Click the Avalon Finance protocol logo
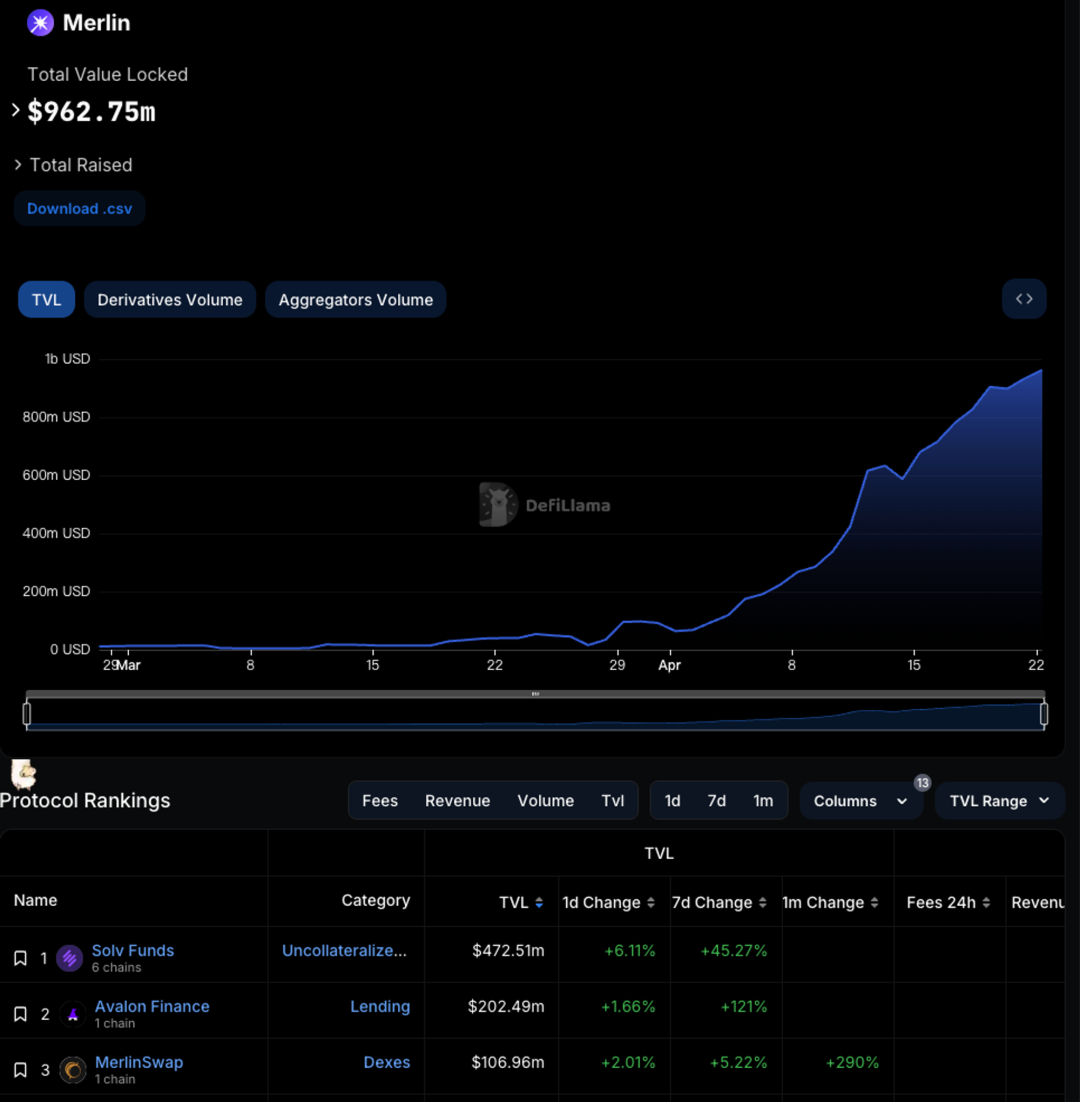The height and width of the screenshot is (1102, 1080). point(72,1013)
